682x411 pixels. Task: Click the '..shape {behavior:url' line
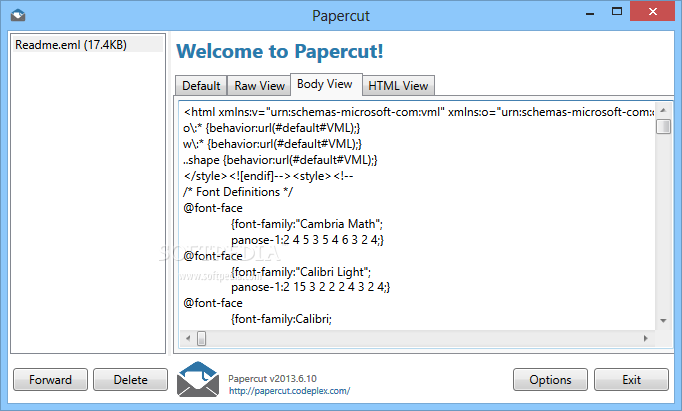(280, 160)
